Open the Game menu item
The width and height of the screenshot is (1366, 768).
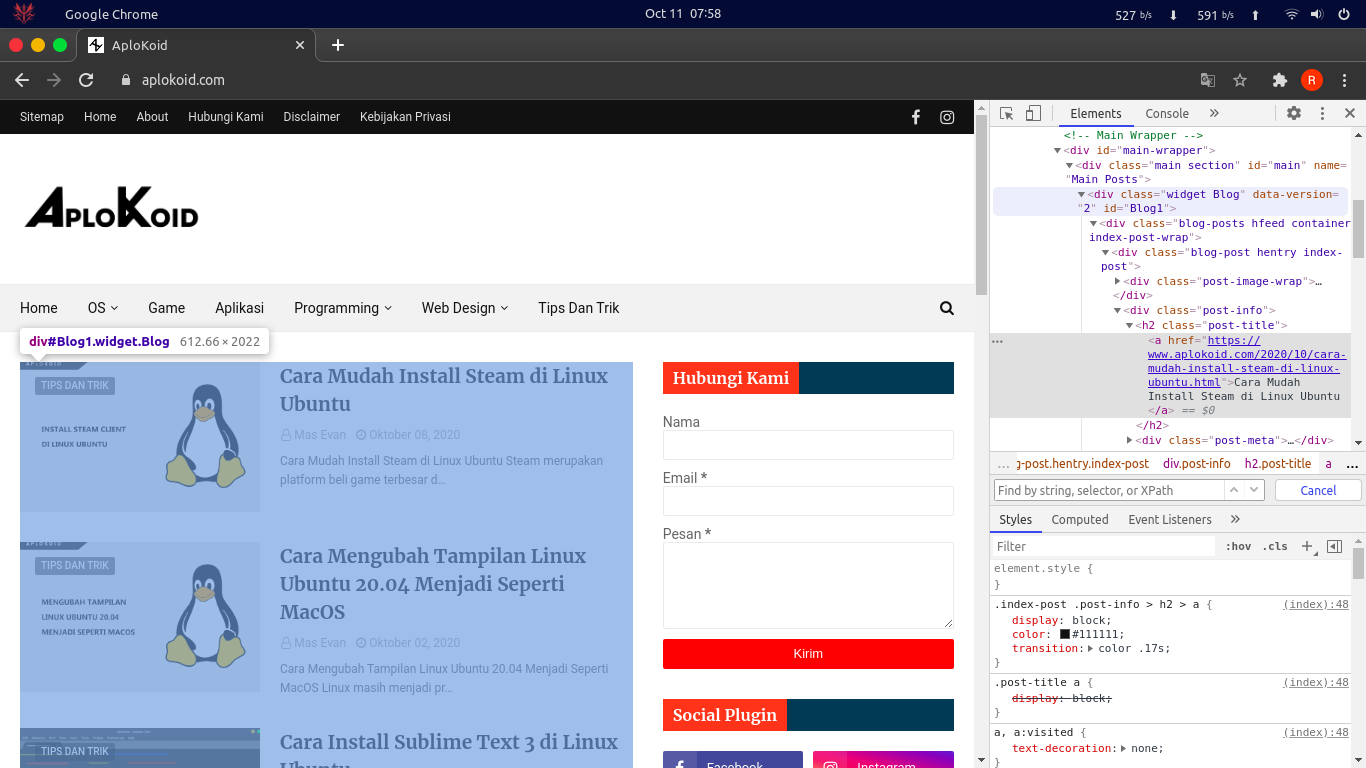coord(166,308)
